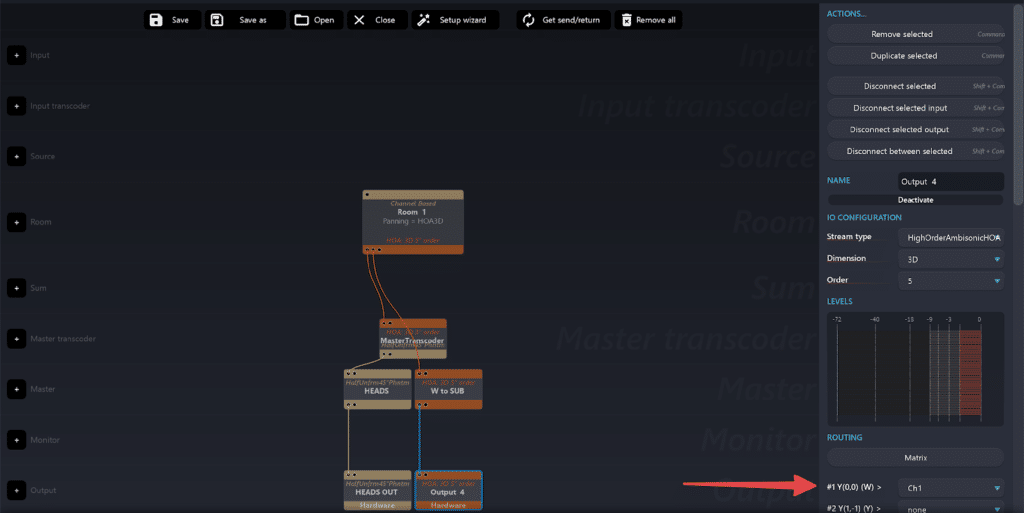This screenshot has height=513, width=1024.
Task: Click the Get send/return refresh icon
Action: pos(528,20)
